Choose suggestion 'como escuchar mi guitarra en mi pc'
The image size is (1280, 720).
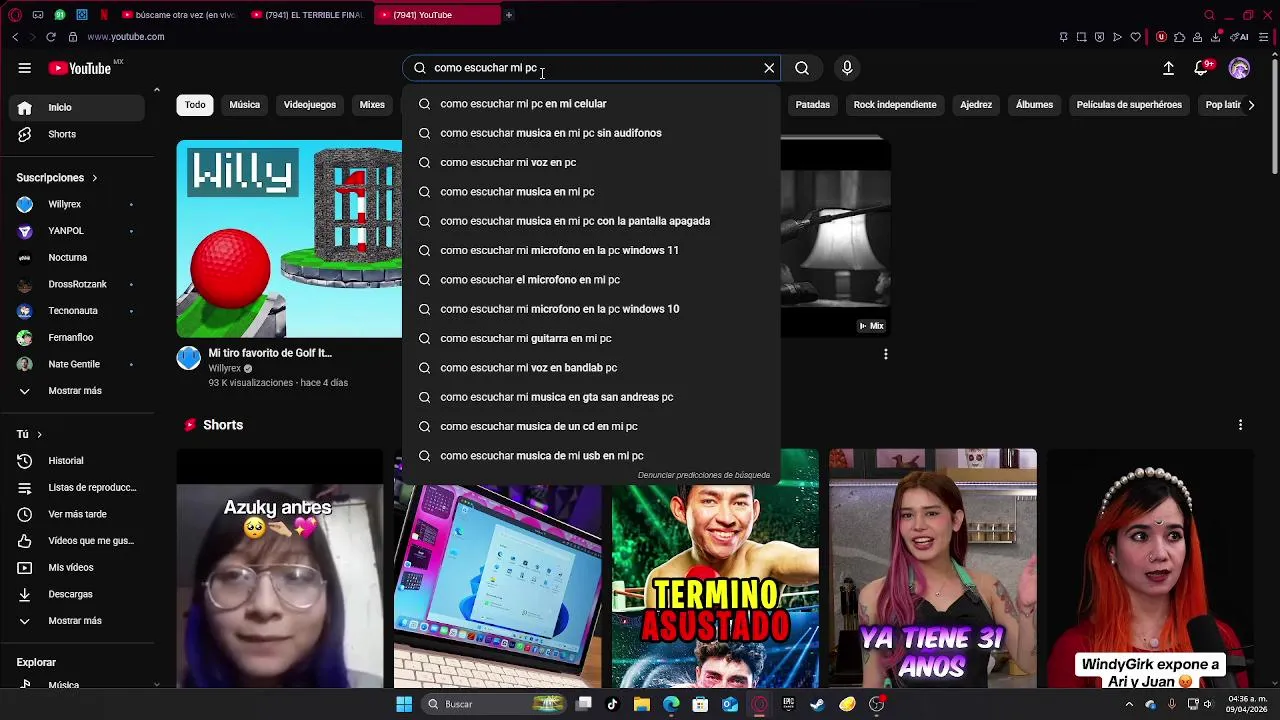(x=591, y=338)
